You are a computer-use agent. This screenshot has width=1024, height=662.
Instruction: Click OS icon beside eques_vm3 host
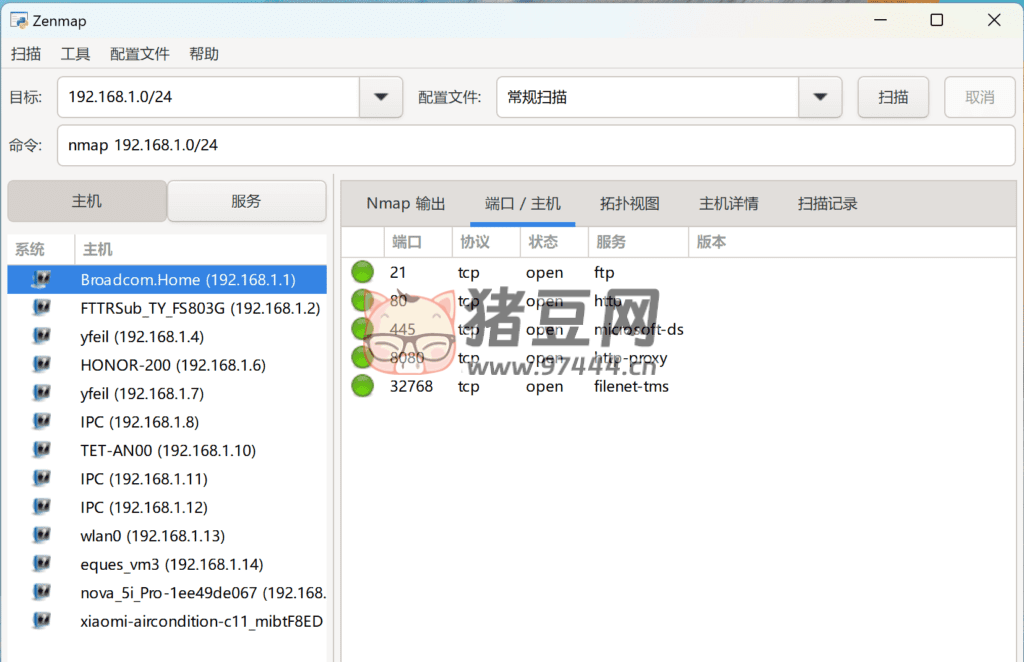[41, 563]
